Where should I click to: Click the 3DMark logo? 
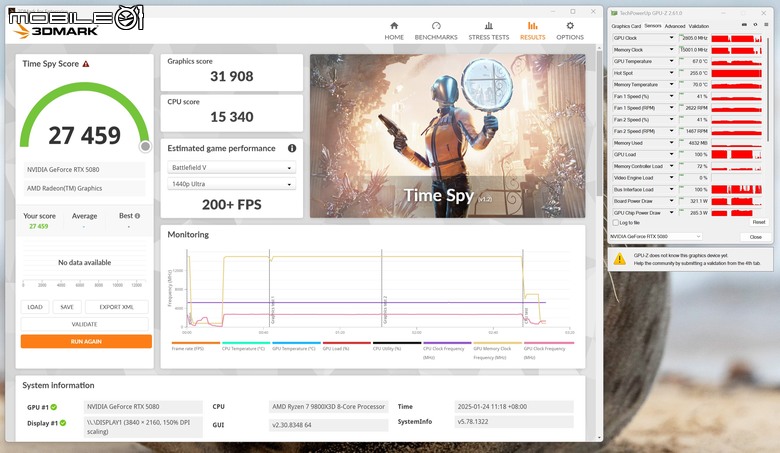click(x=56, y=31)
